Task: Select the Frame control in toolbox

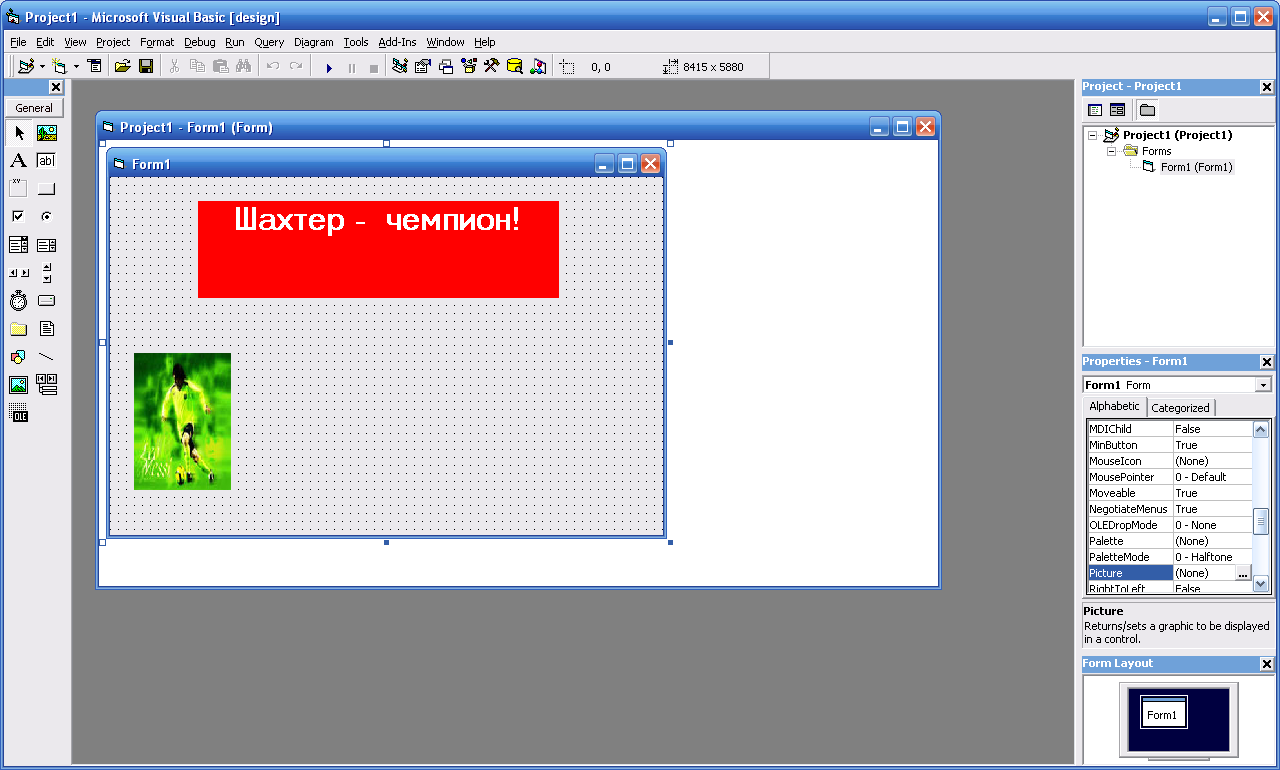Action: 19,189
